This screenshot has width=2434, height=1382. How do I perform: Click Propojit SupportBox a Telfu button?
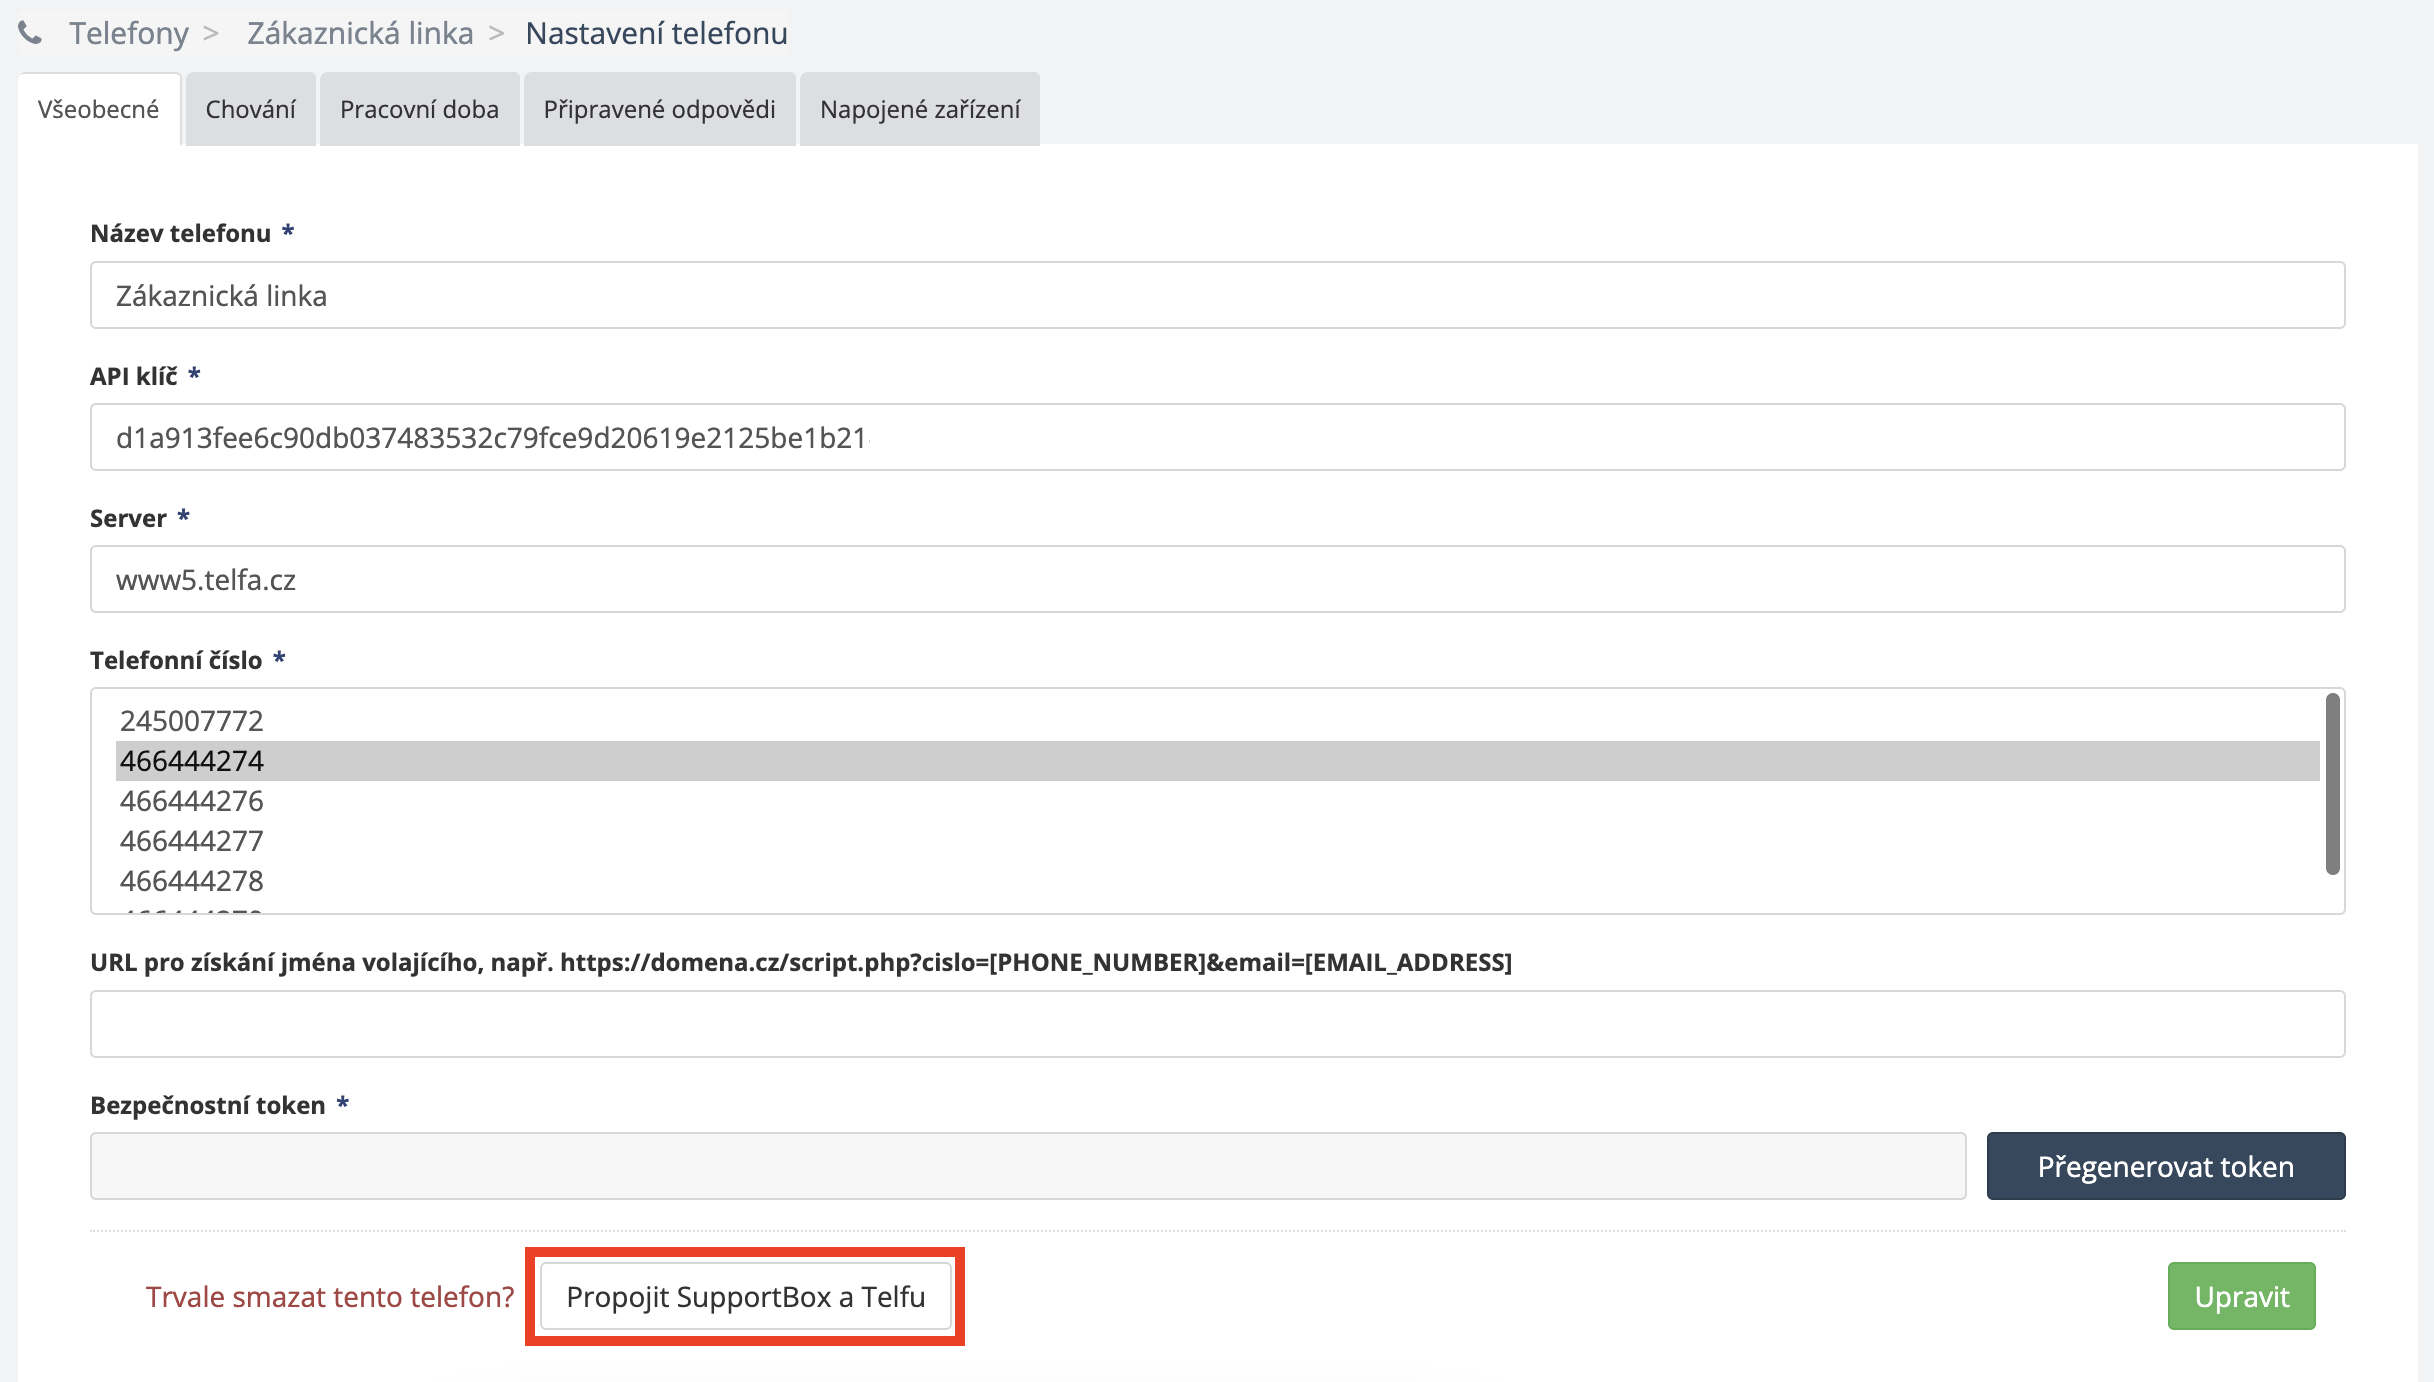click(745, 1297)
